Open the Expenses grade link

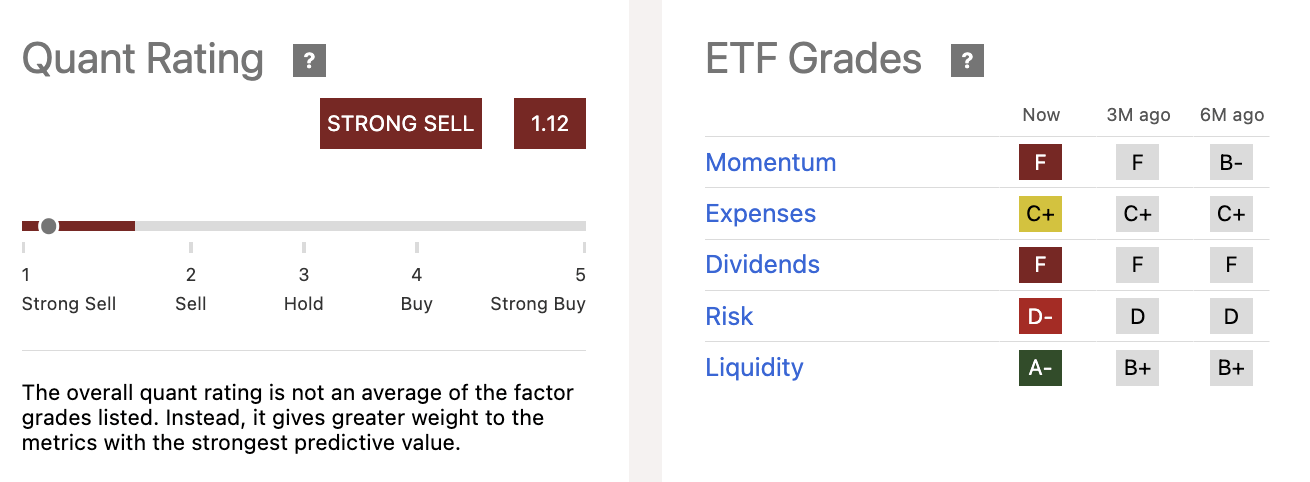[760, 214]
